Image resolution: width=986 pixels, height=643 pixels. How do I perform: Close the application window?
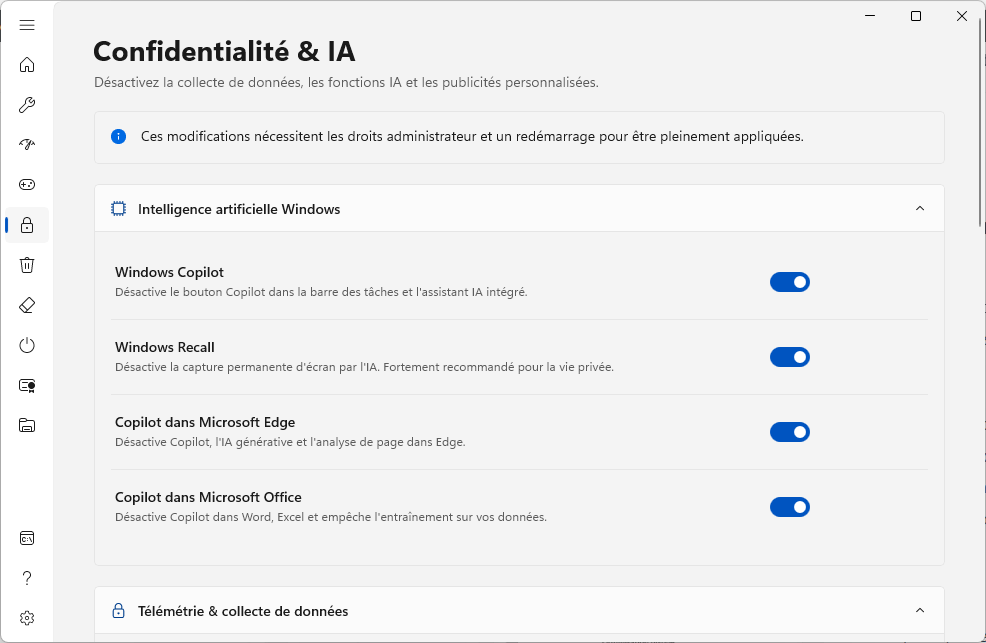click(x=961, y=16)
